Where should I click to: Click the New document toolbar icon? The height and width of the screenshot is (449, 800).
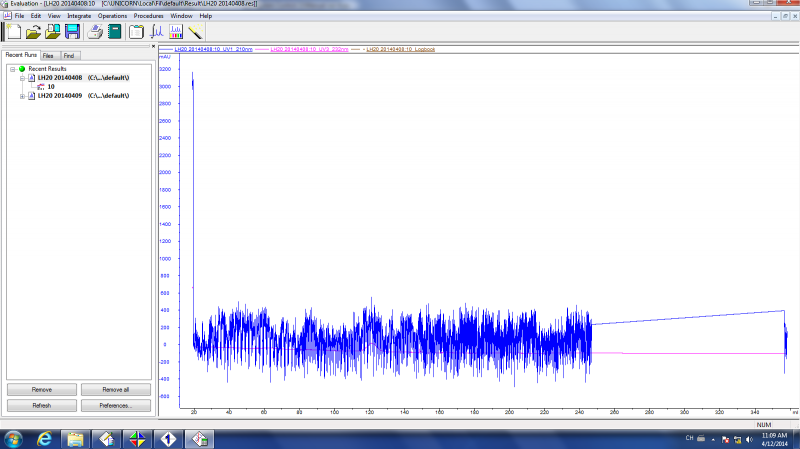14,31
